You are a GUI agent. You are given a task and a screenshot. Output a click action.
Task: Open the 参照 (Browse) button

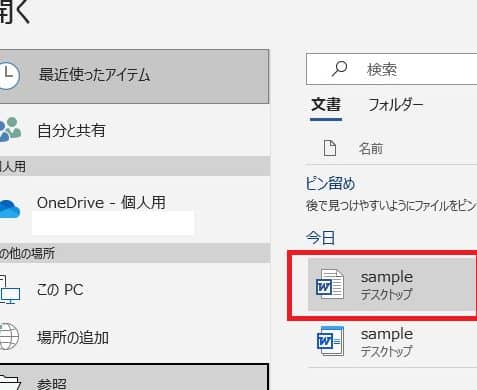coord(134,377)
